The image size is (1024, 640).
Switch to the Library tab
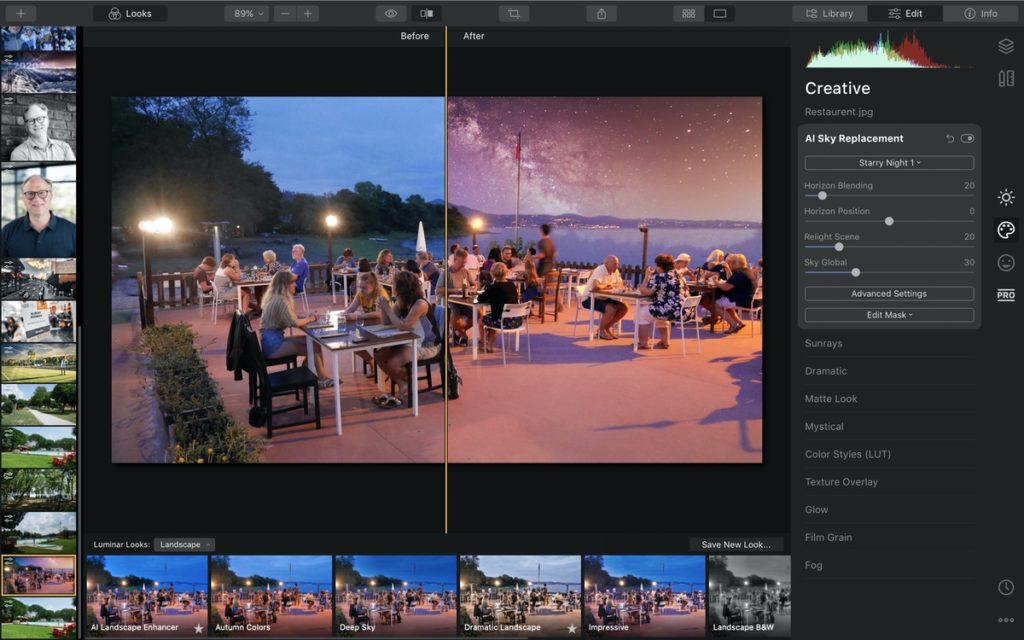[x=829, y=13]
